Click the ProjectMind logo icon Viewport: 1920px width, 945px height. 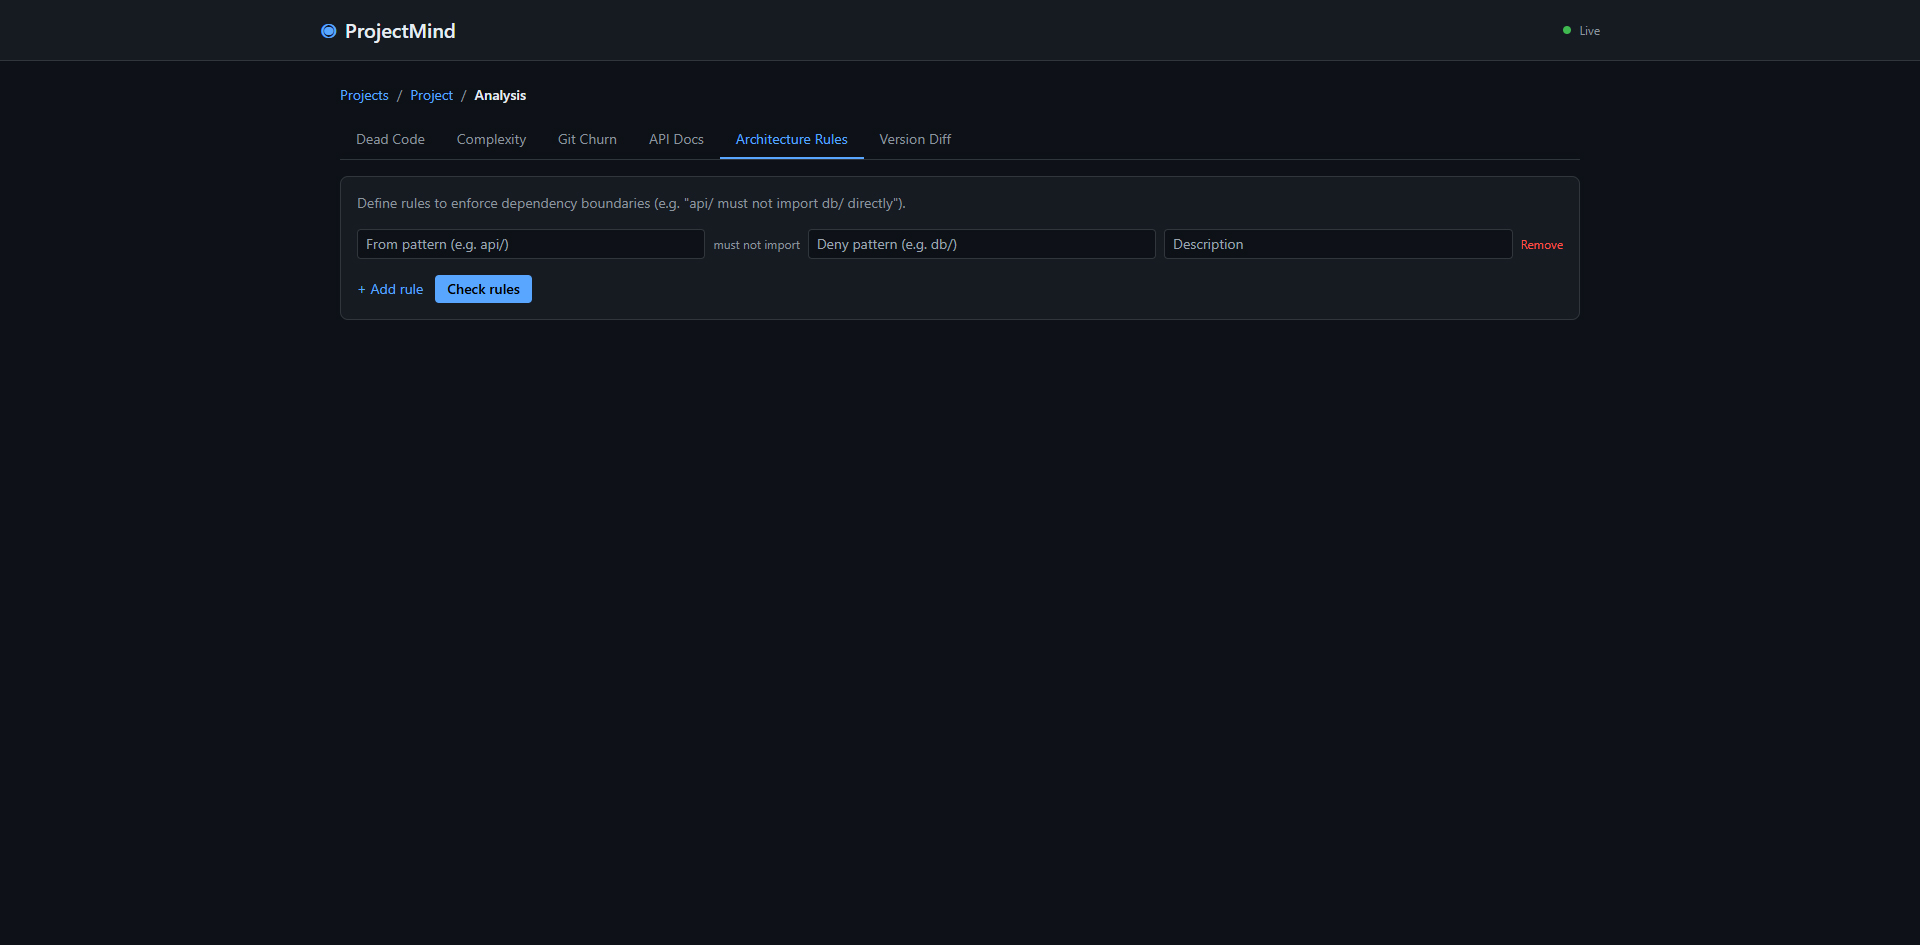coord(328,31)
